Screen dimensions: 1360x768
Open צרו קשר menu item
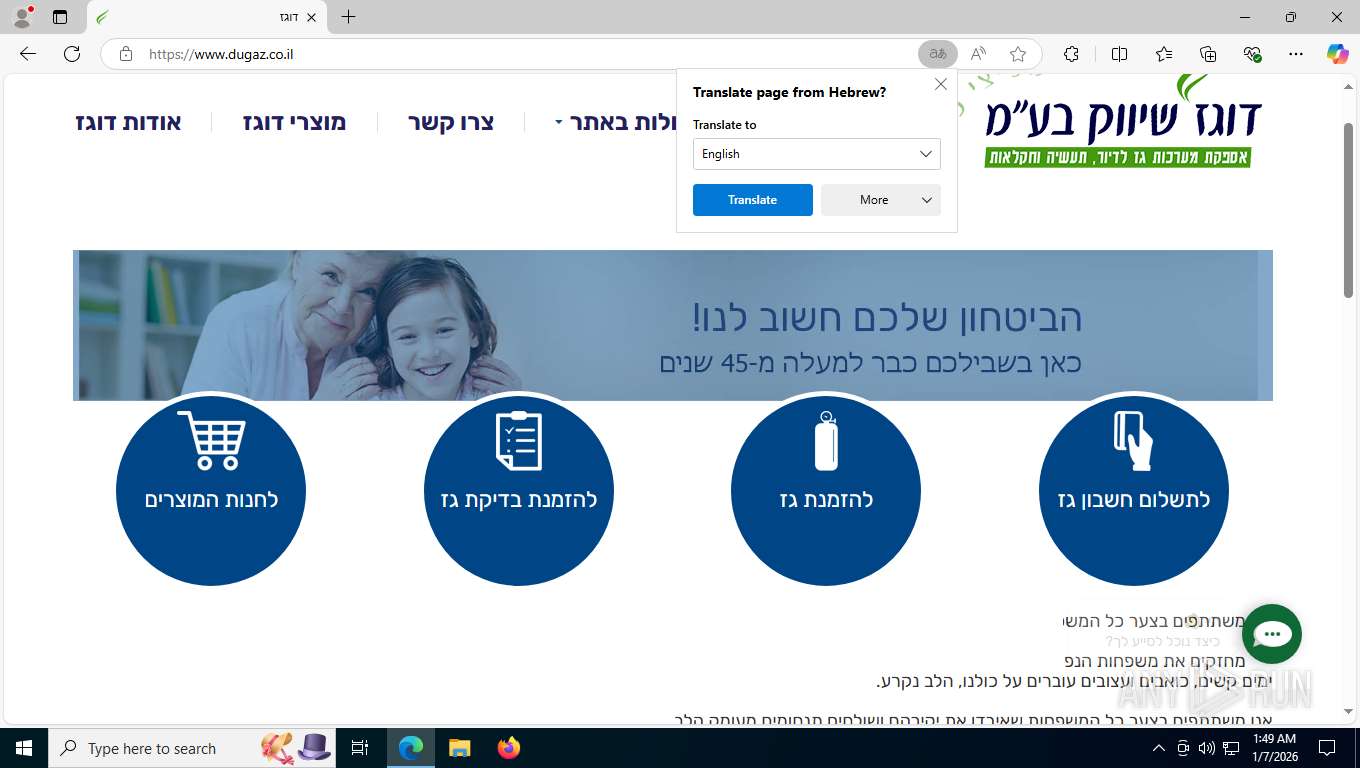coord(451,122)
